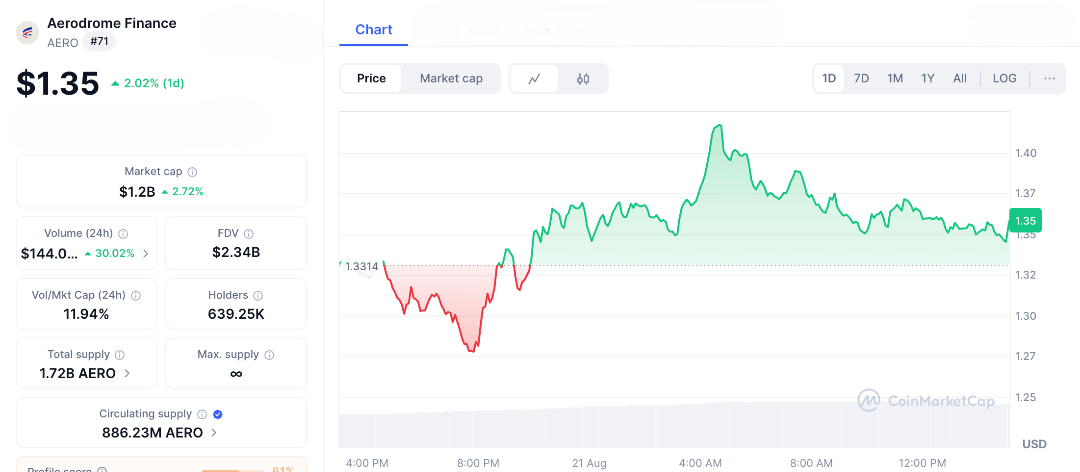Enable LOG scale on chart
The width and height of the screenshot is (1080, 472).
click(x=1004, y=78)
